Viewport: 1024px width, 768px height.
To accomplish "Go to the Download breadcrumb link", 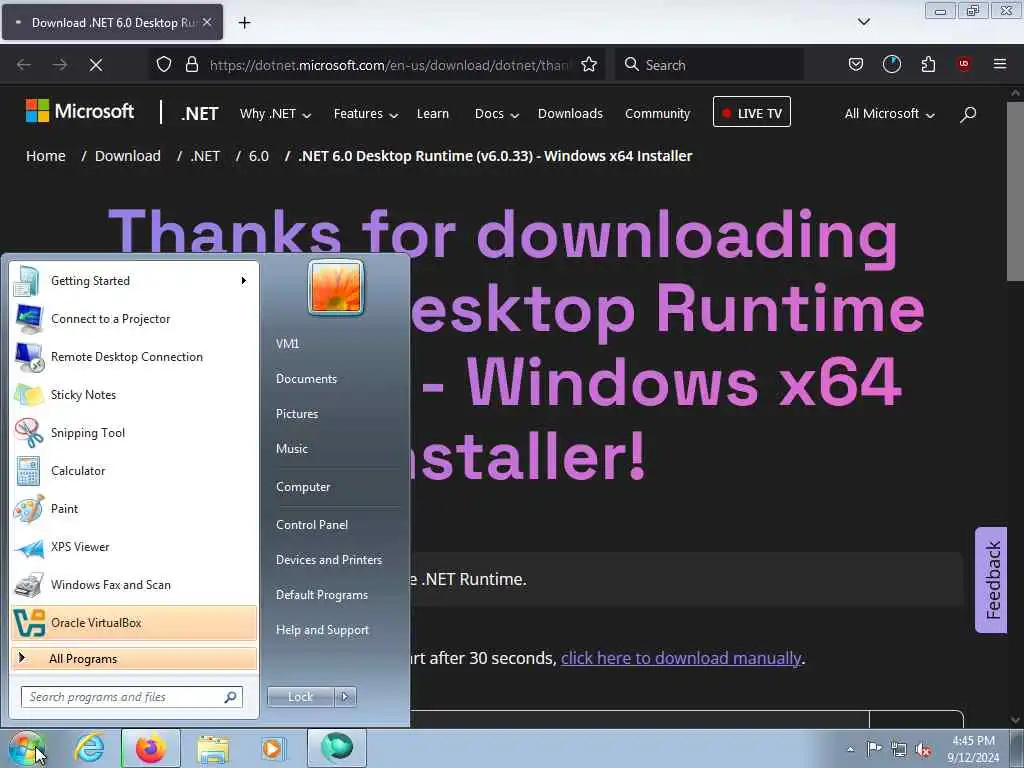I will pyautogui.click(x=127, y=156).
